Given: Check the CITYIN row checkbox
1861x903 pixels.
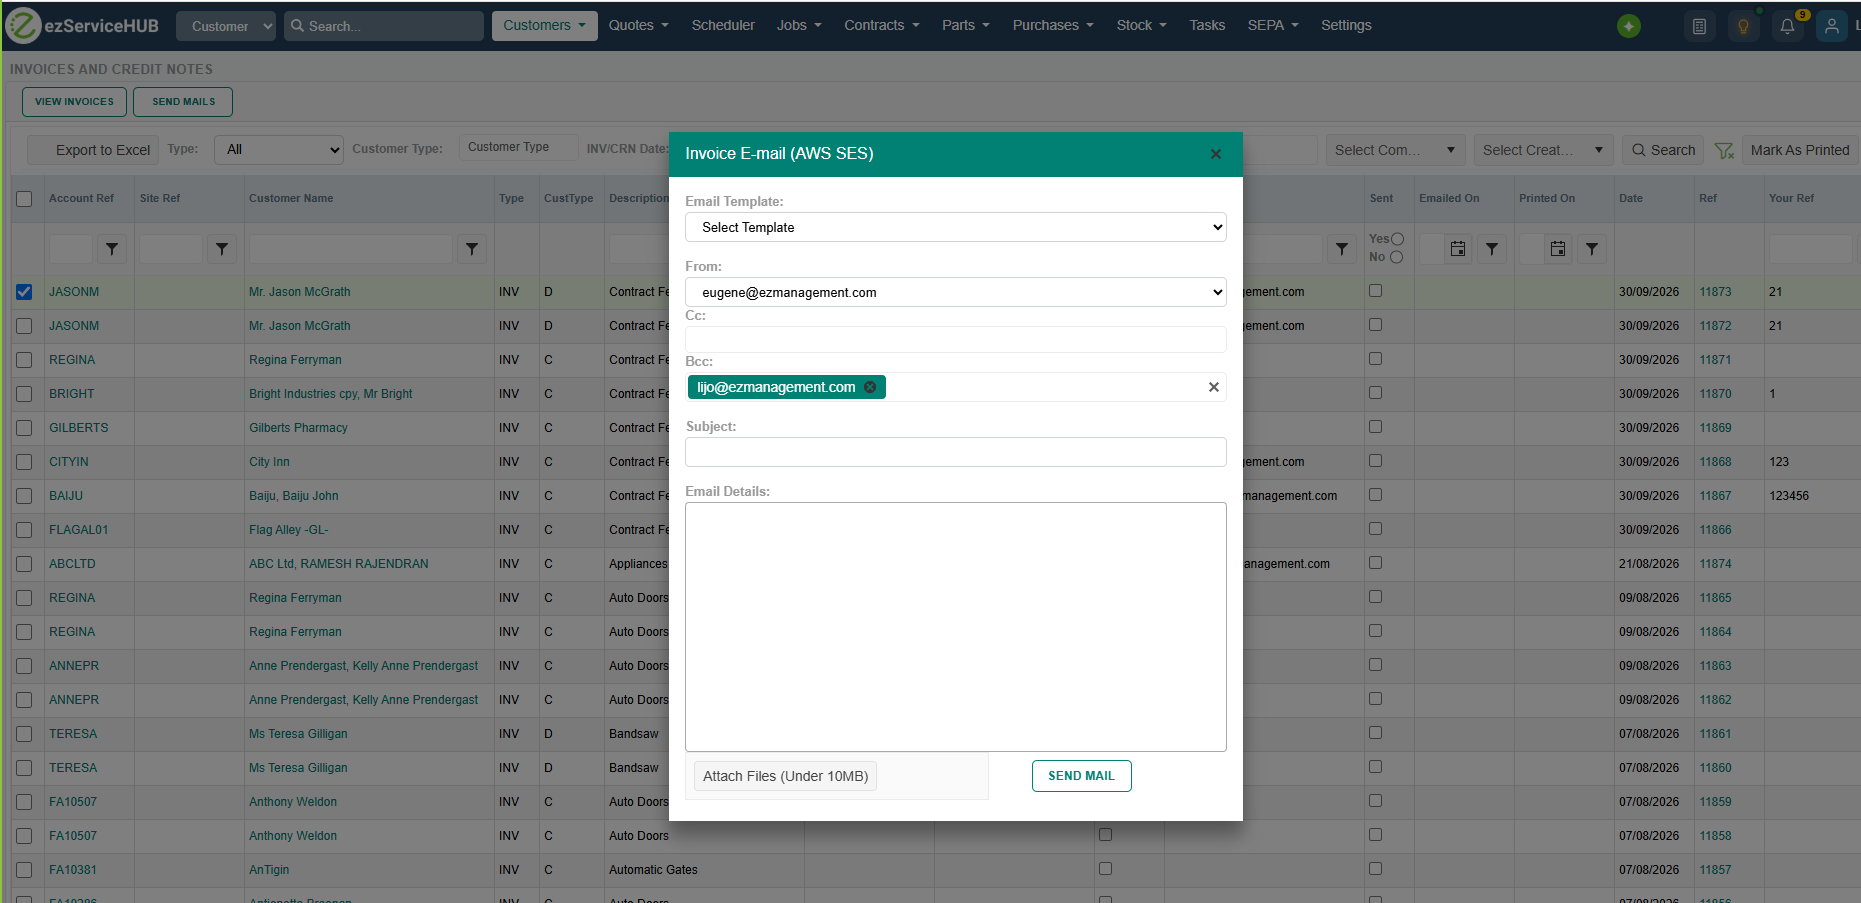Looking at the screenshot, I should coord(24,462).
